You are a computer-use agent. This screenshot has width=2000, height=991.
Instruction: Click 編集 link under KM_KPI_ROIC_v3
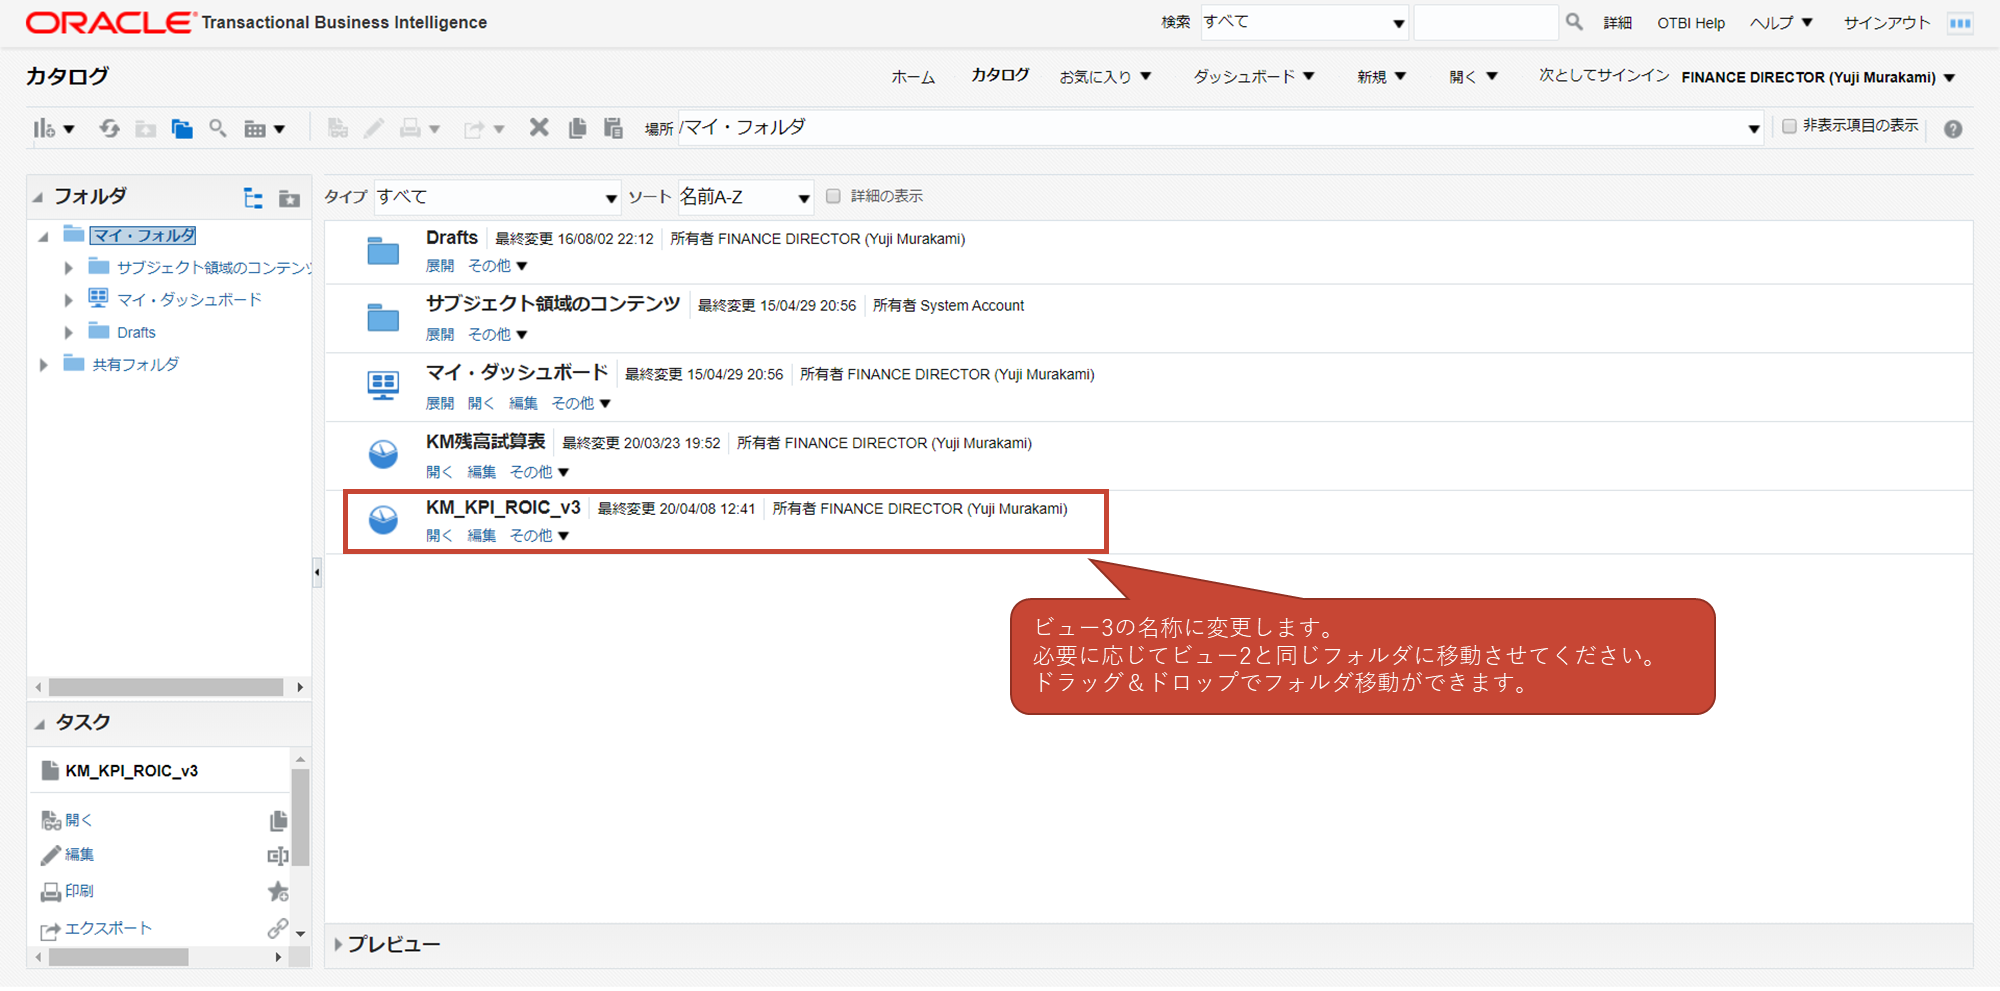(481, 536)
